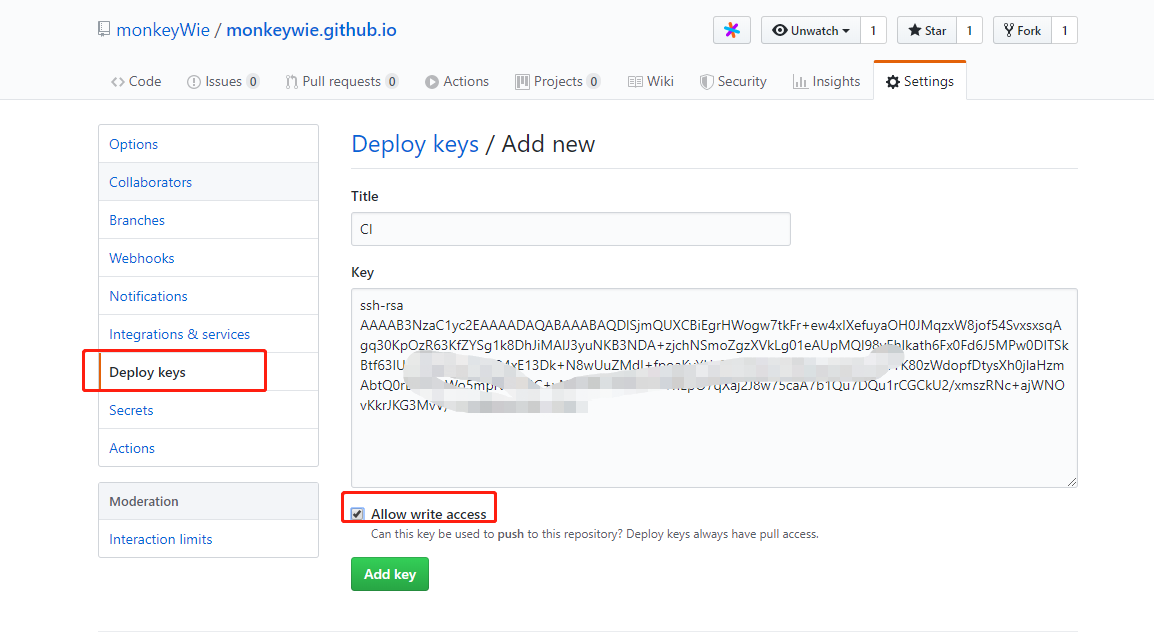Click the Insights tab graph icon
1154x633 pixels.
click(800, 82)
